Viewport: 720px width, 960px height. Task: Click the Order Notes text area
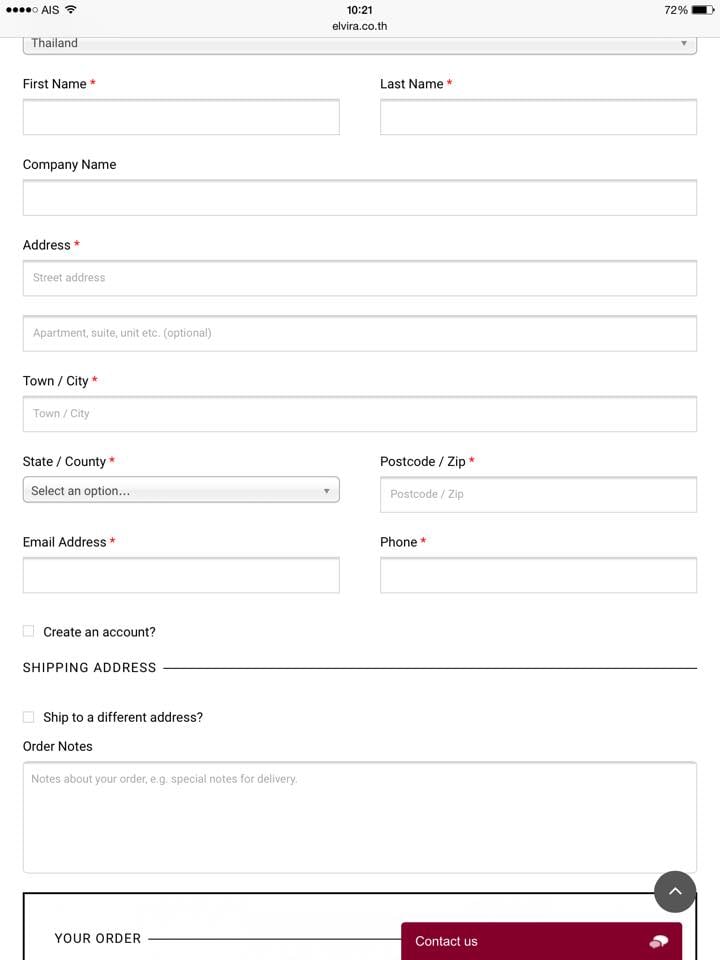click(x=360, y=817)
